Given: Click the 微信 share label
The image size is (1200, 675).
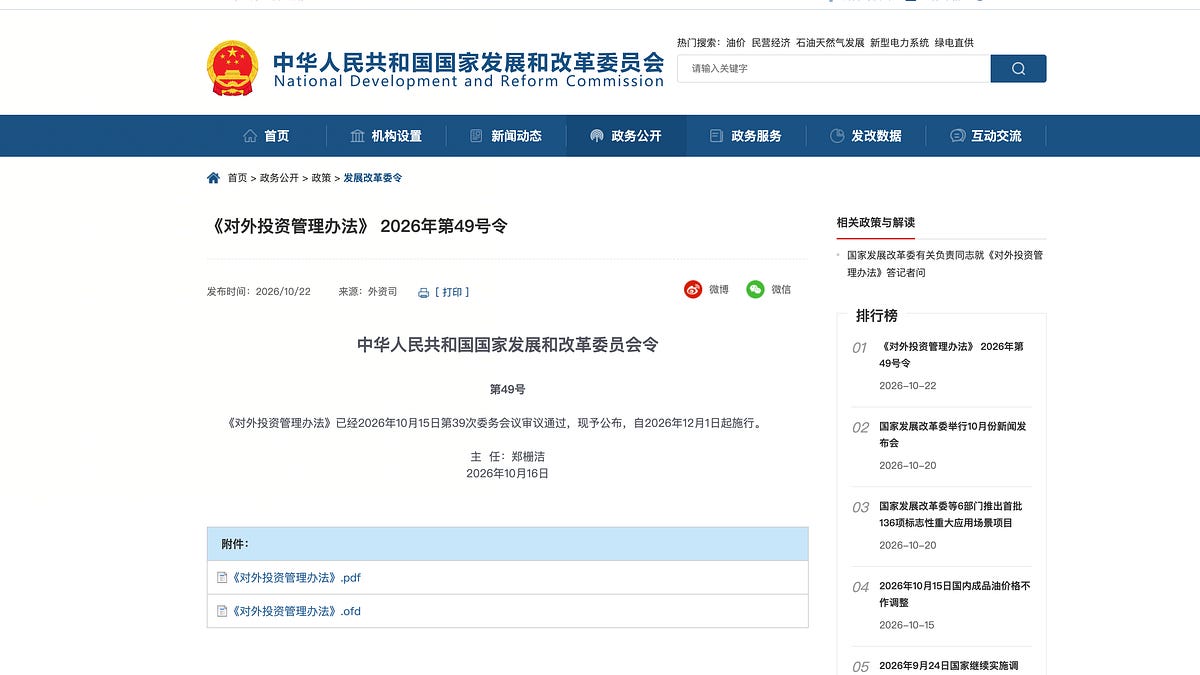Looking at the screenshot, I should (x=781, y=289).
